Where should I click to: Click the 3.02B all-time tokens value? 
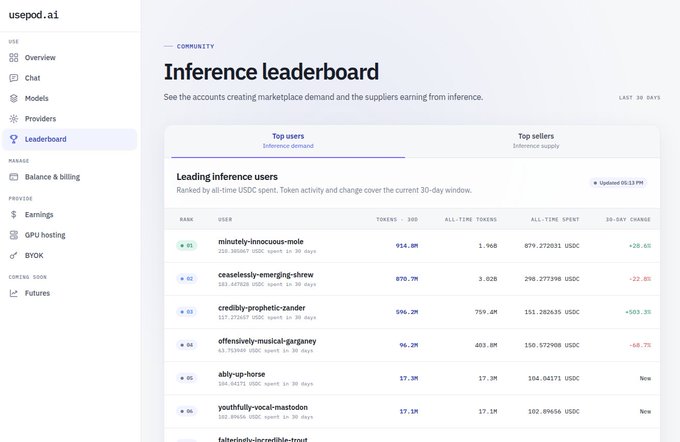(x=488, y=279)
